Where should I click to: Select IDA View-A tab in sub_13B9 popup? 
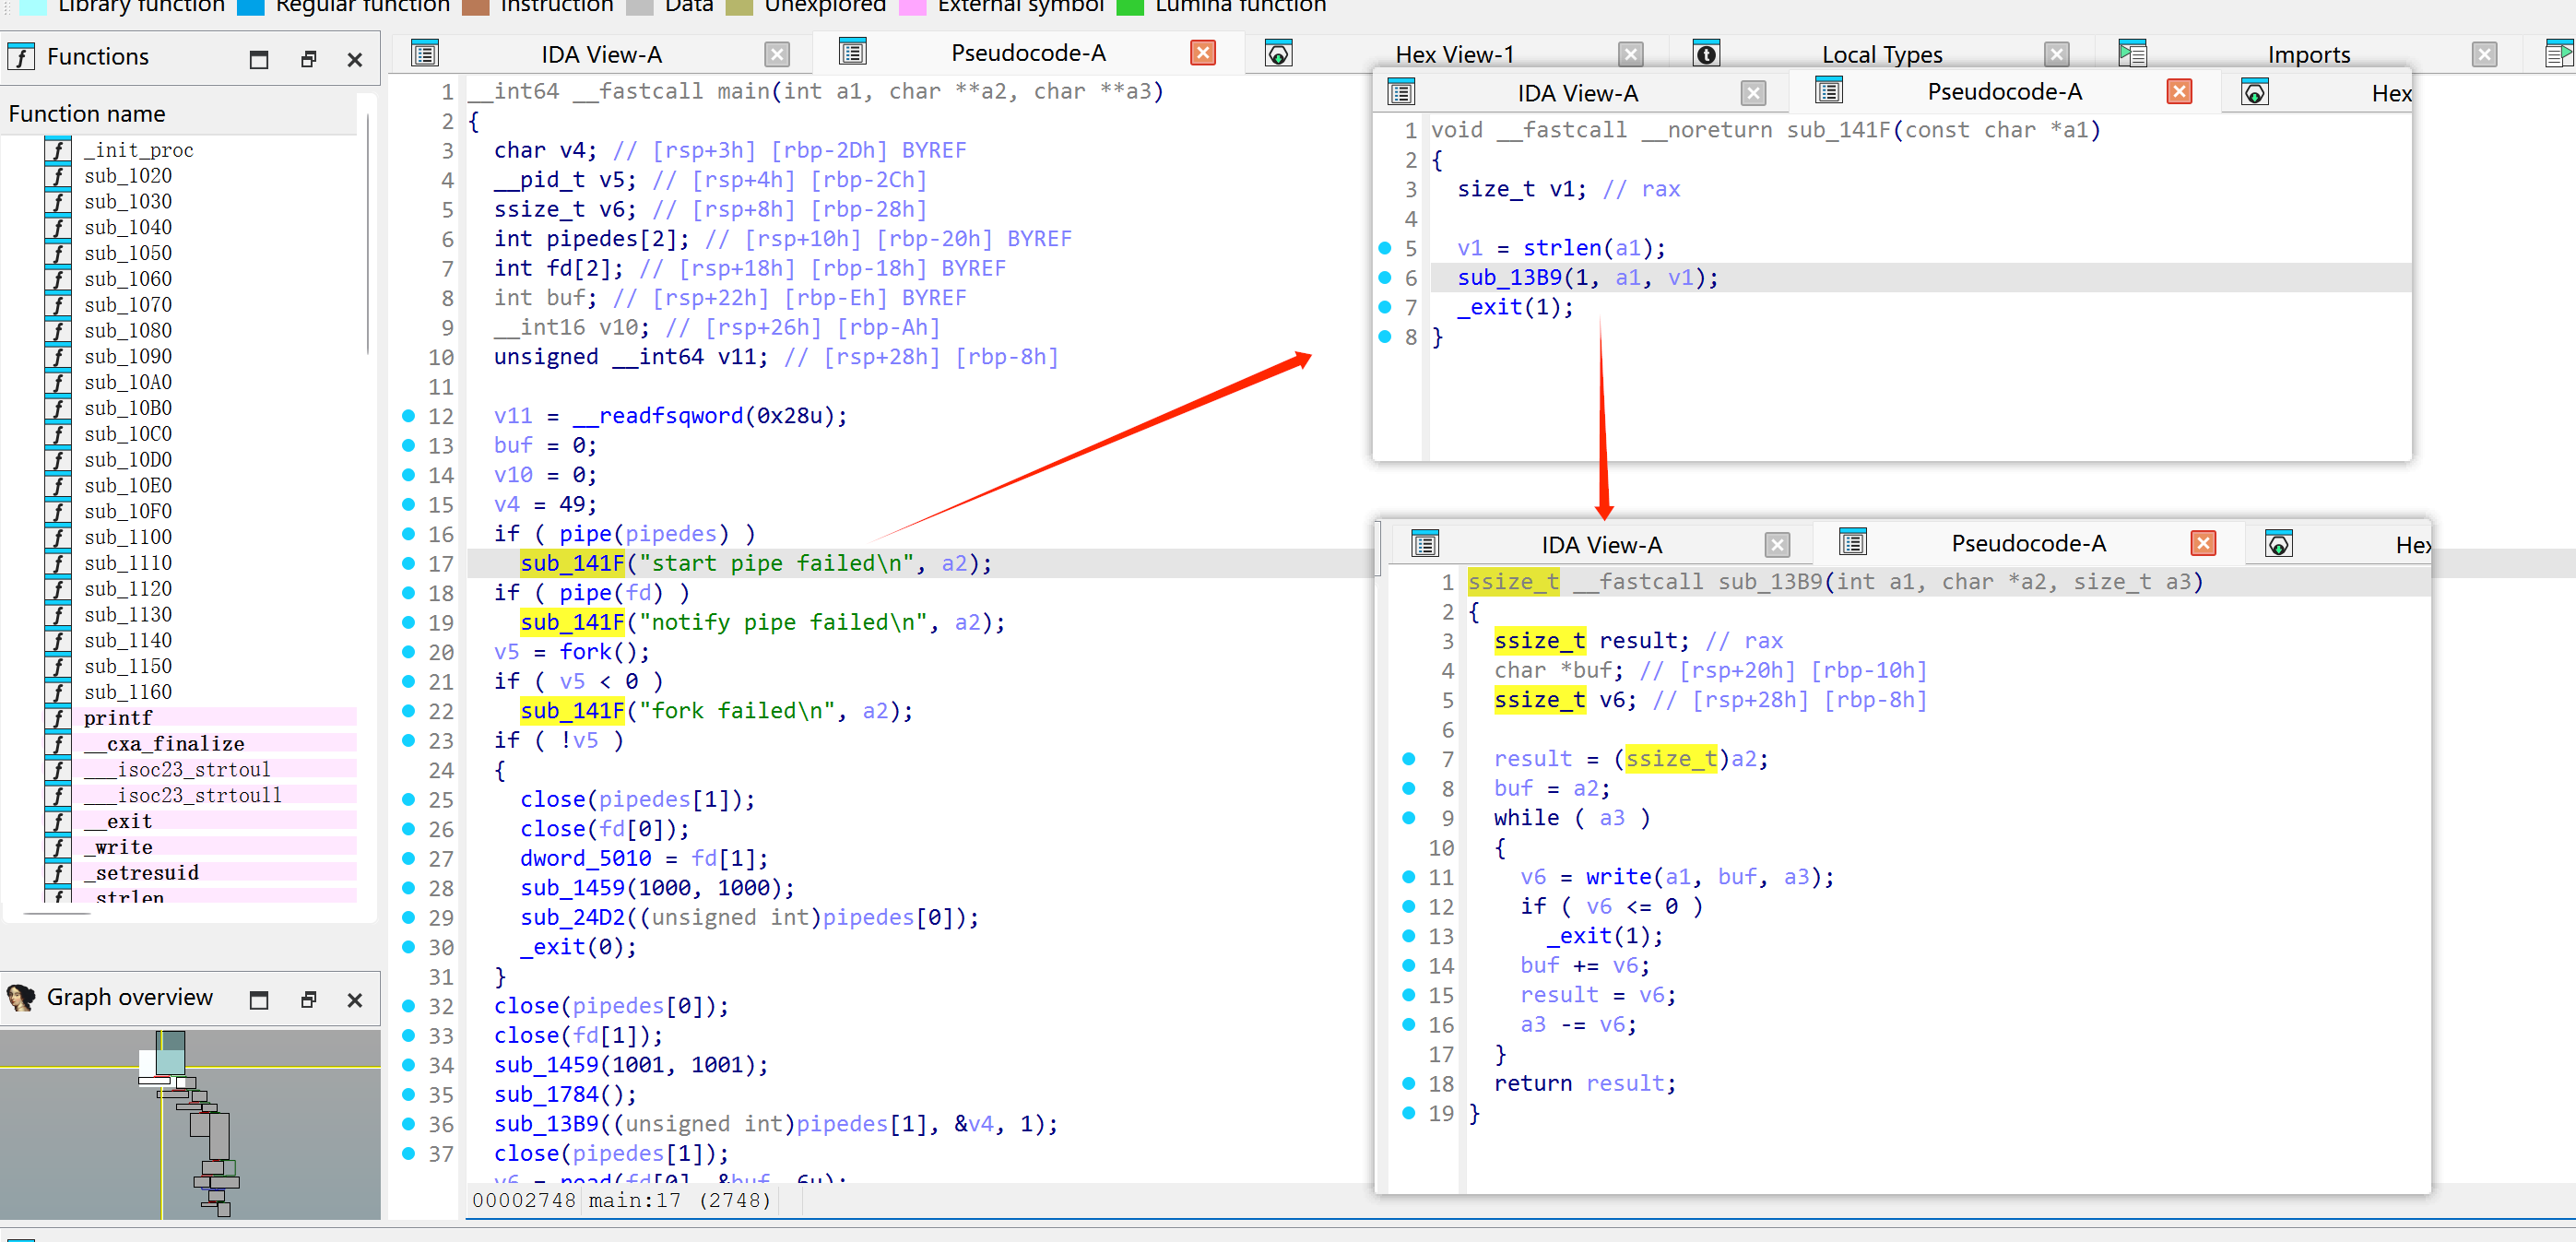(1602, 545)
